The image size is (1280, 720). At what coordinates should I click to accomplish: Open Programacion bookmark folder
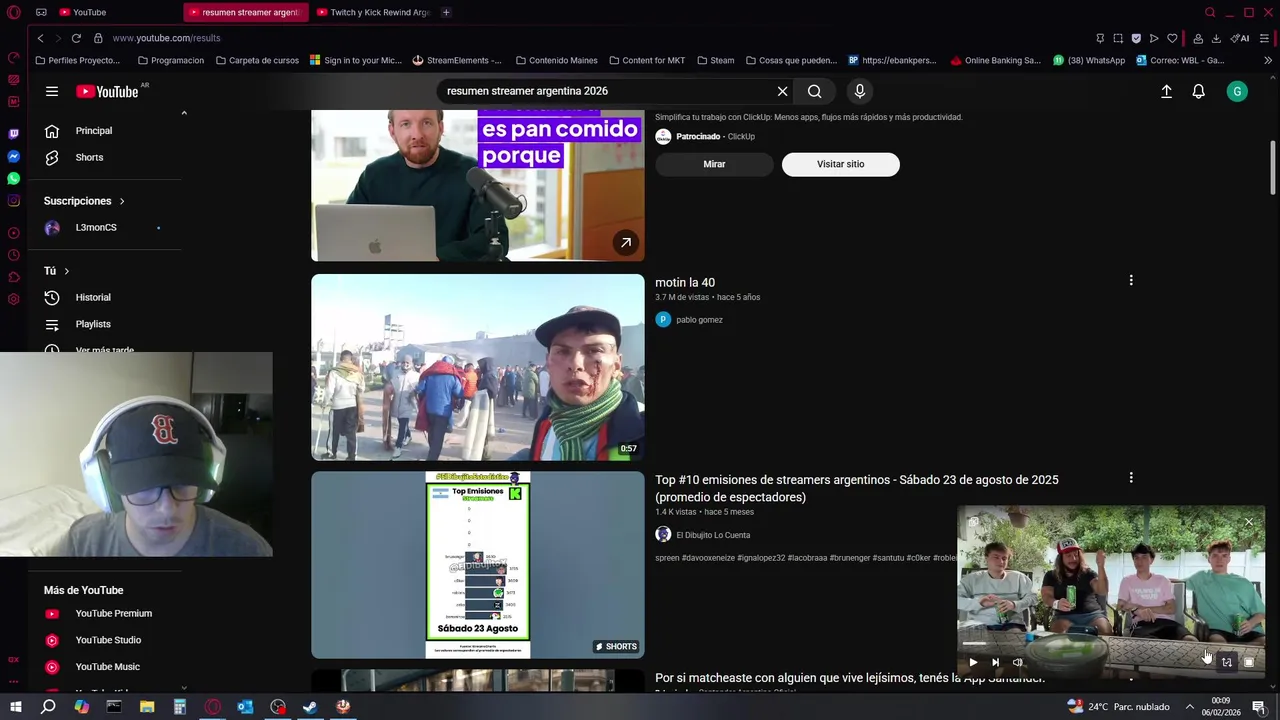click(170, 60)
